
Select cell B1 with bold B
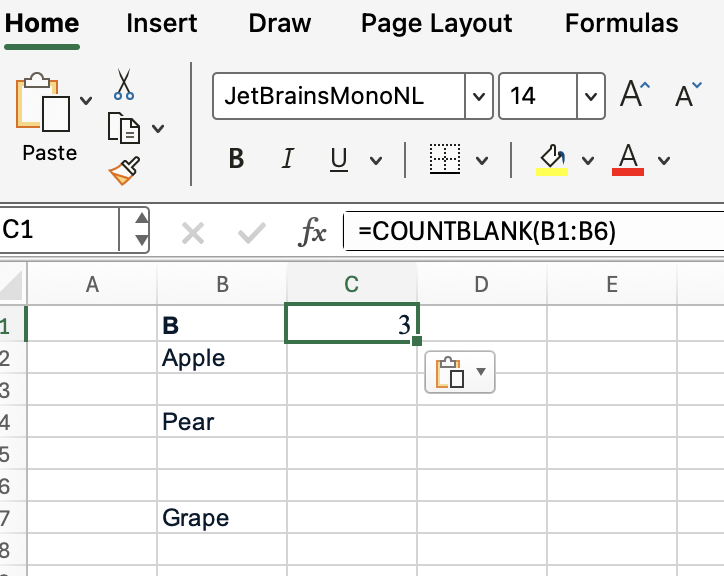click(x=222, y=325)
